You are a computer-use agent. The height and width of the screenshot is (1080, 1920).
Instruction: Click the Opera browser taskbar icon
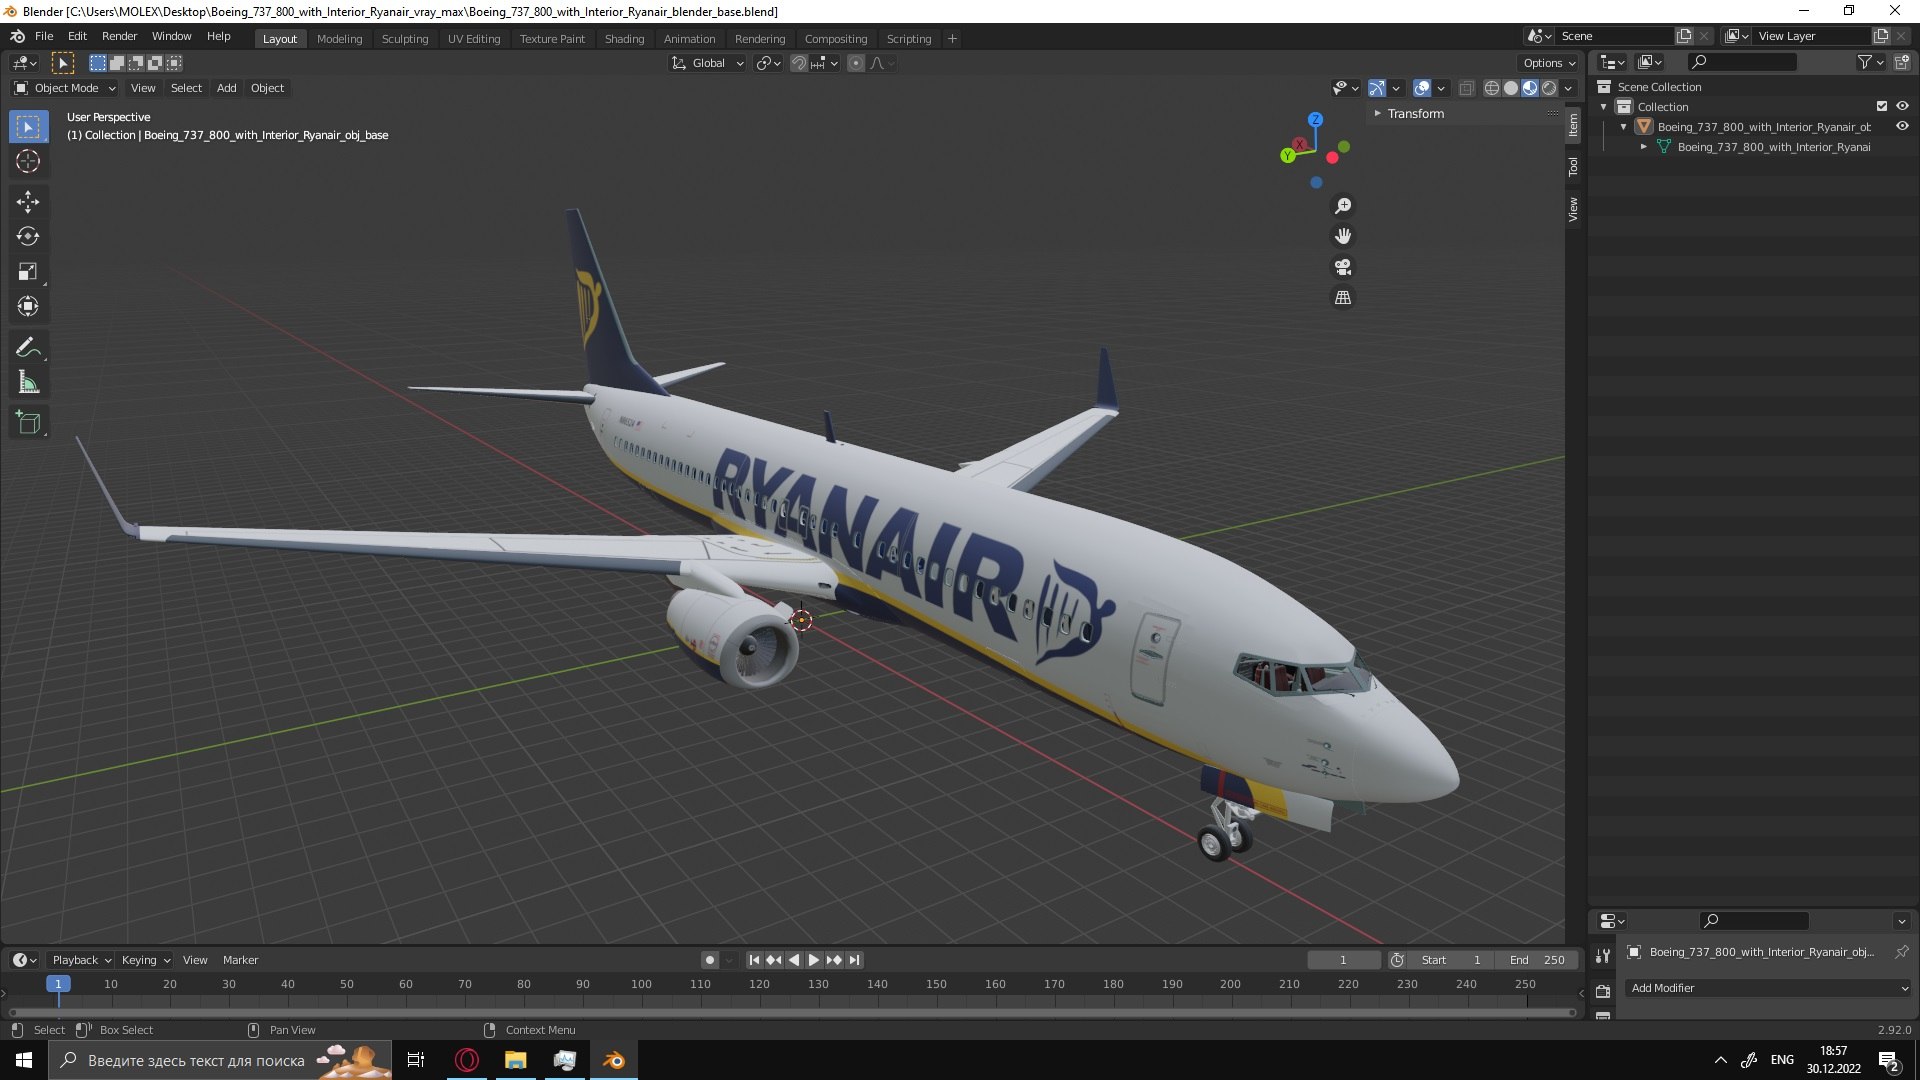467,1060
